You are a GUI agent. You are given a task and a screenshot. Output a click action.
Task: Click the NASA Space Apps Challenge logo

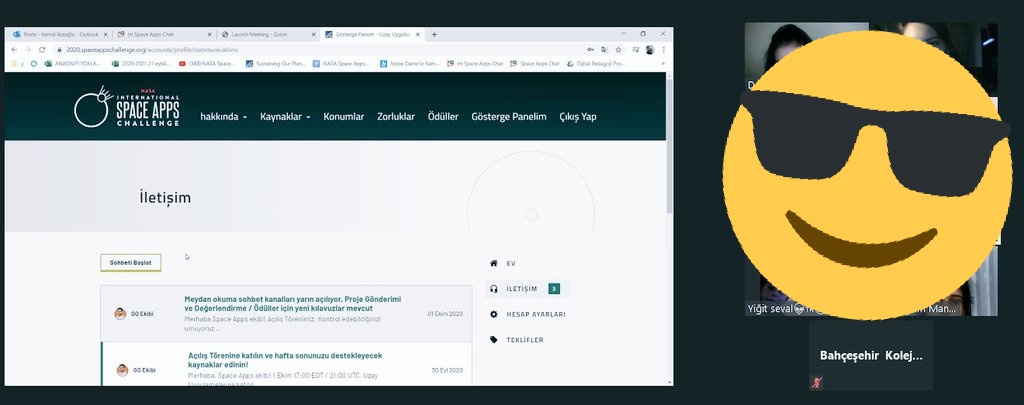click(x=126, y=106)
